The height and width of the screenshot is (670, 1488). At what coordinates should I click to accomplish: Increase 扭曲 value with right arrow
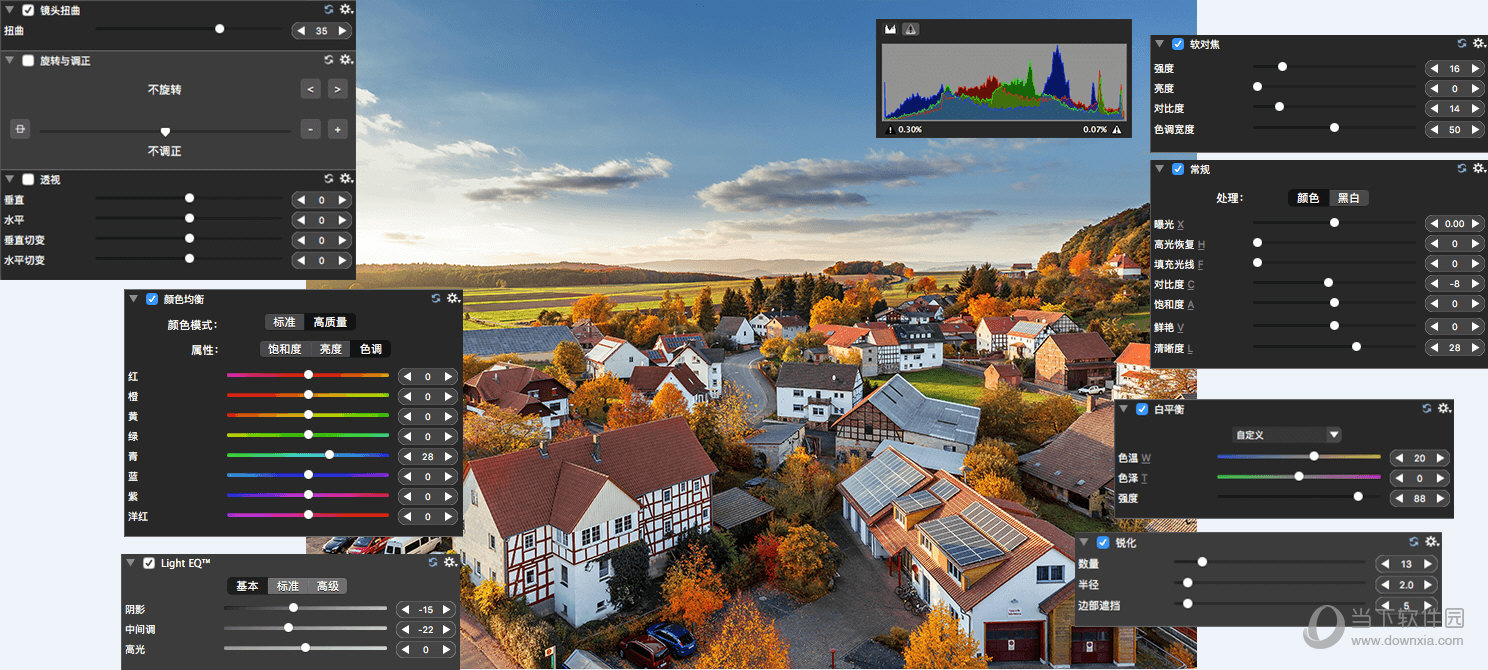coord(343,31)
